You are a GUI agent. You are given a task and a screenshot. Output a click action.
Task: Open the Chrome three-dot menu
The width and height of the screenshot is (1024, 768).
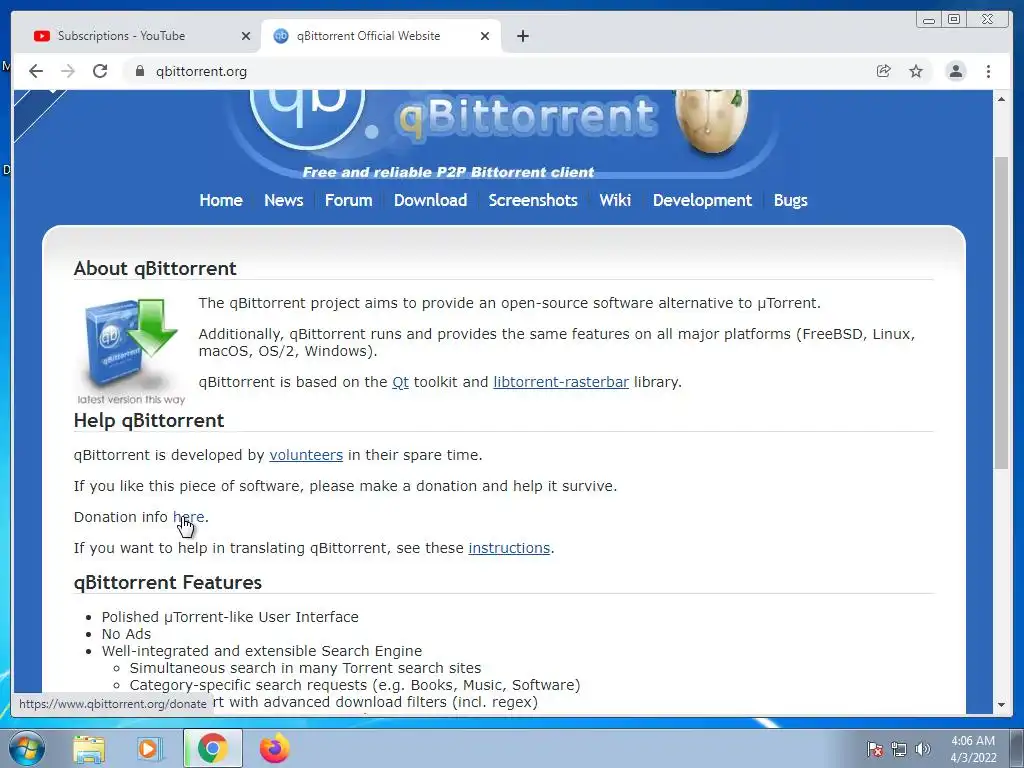point(988,71)
